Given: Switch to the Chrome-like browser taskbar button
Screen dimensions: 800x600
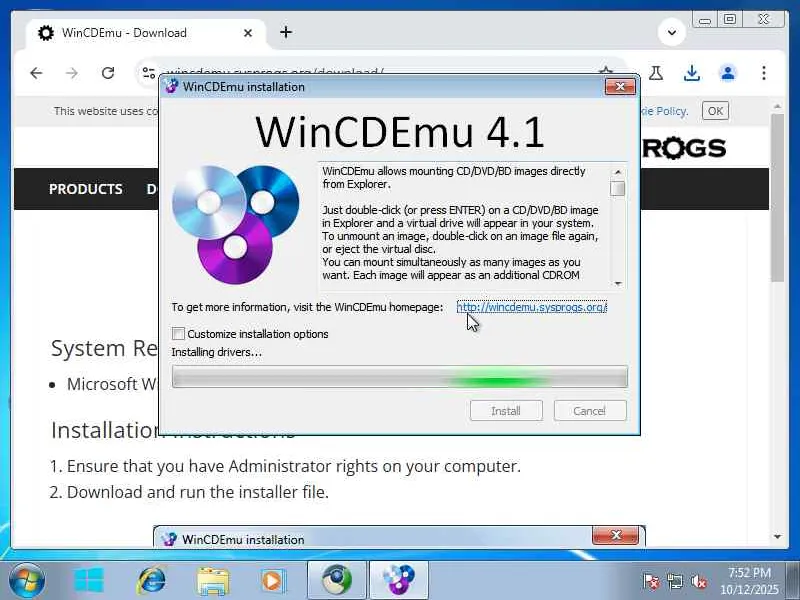Looking at the screenshot, I should pos(337,580).
